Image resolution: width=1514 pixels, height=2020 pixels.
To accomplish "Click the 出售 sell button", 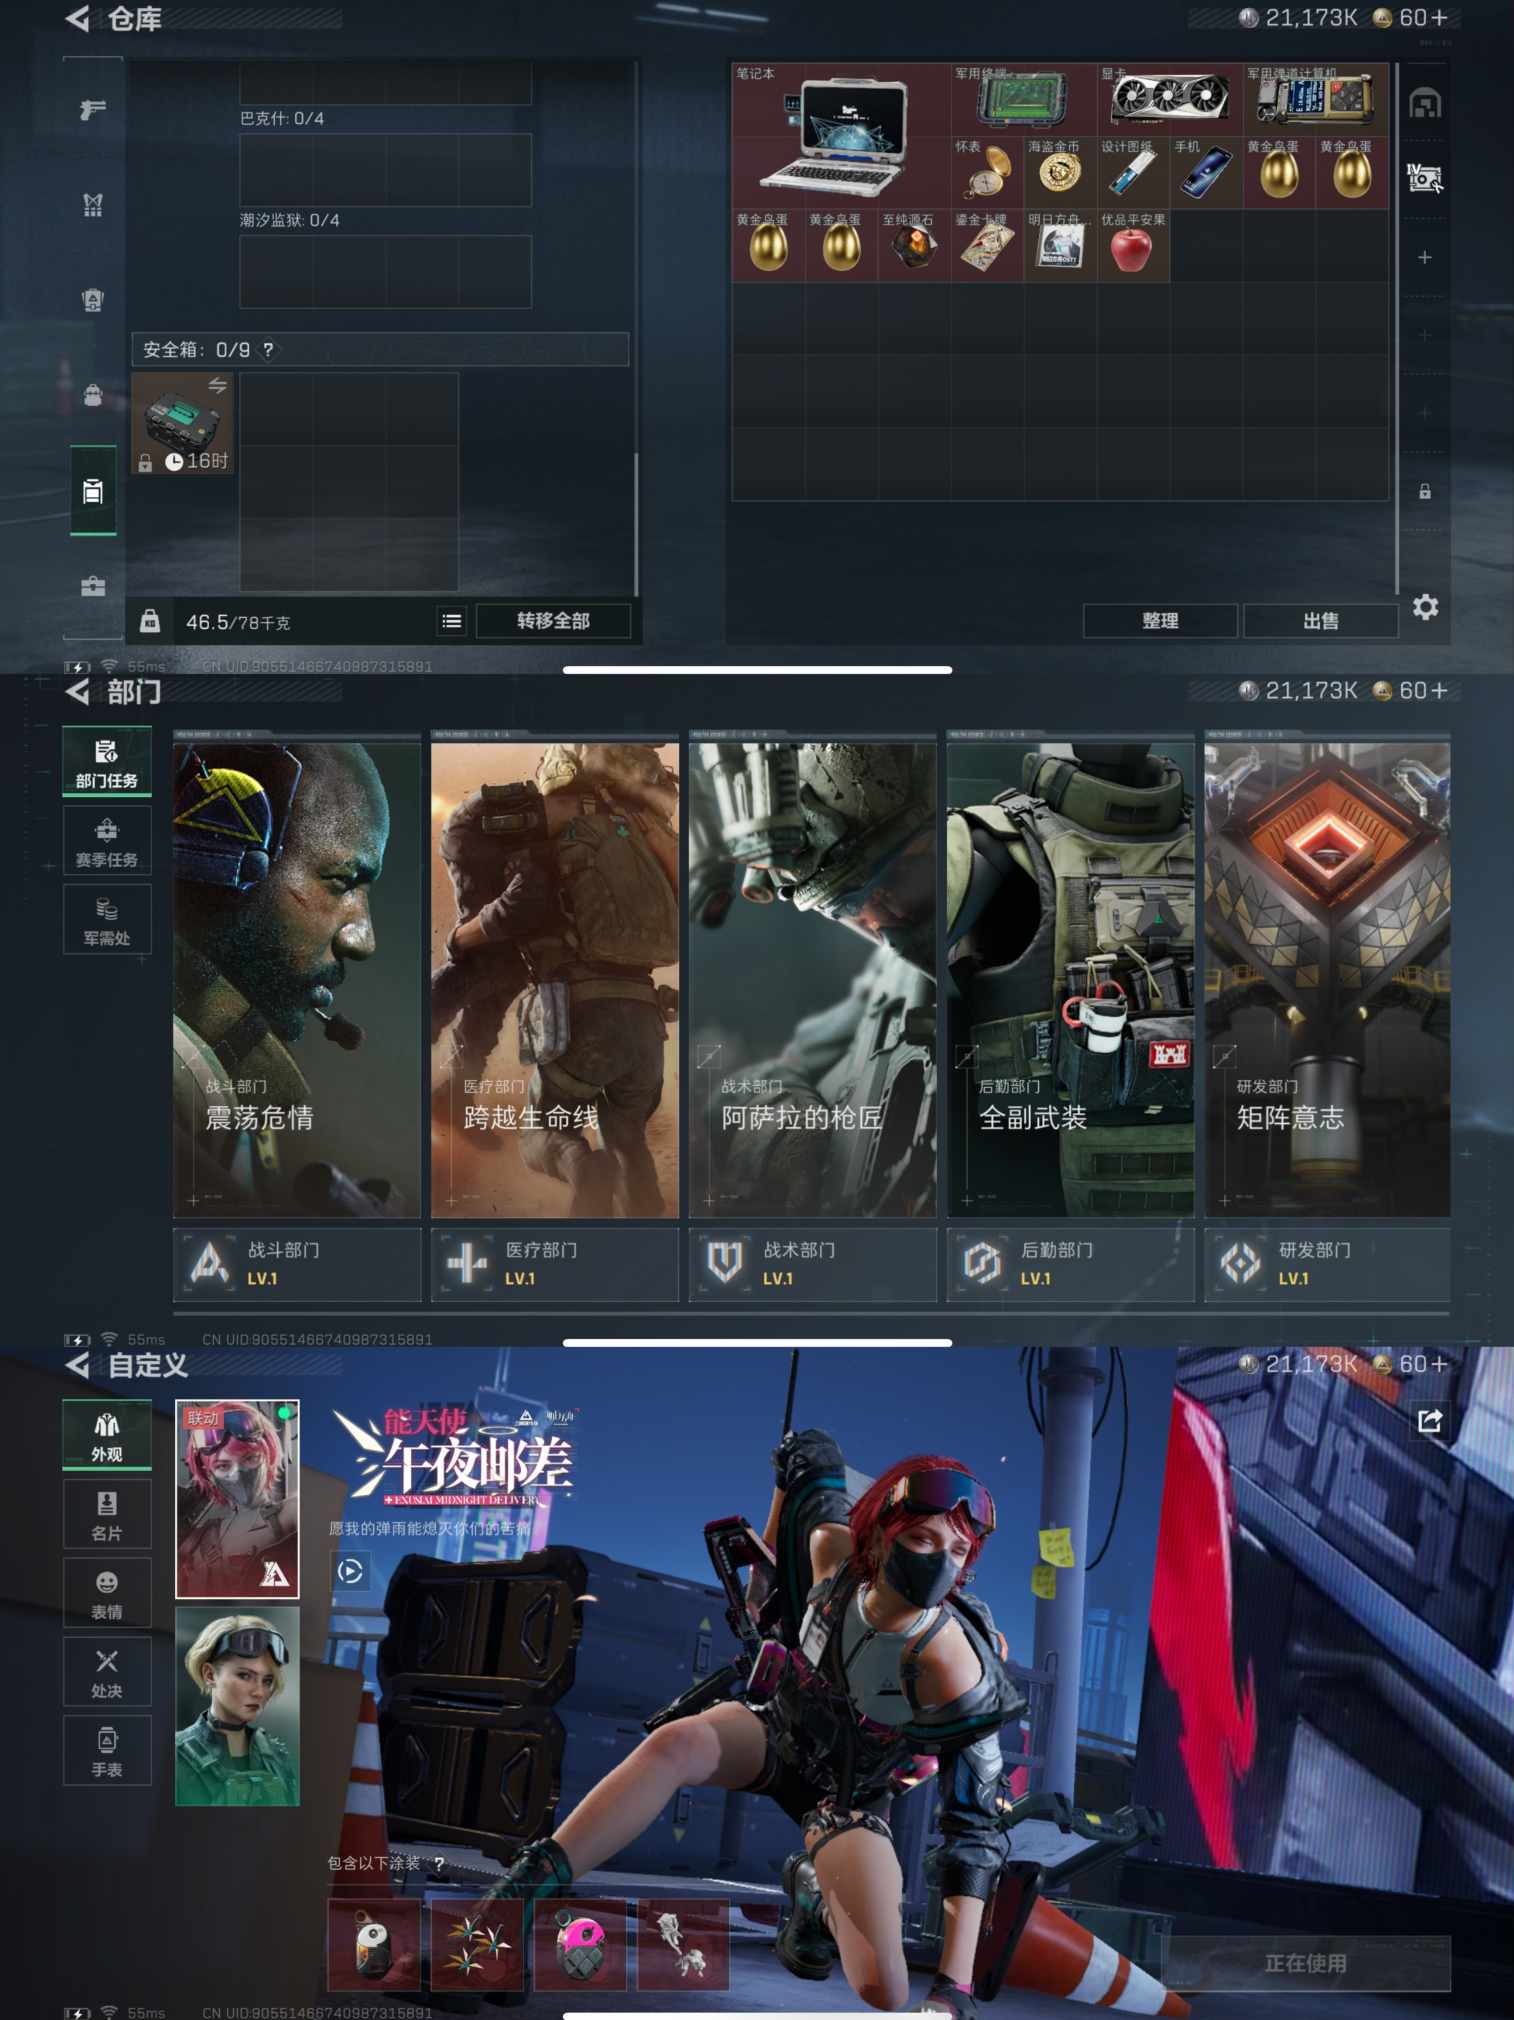I will click(x=1320, y=621).
